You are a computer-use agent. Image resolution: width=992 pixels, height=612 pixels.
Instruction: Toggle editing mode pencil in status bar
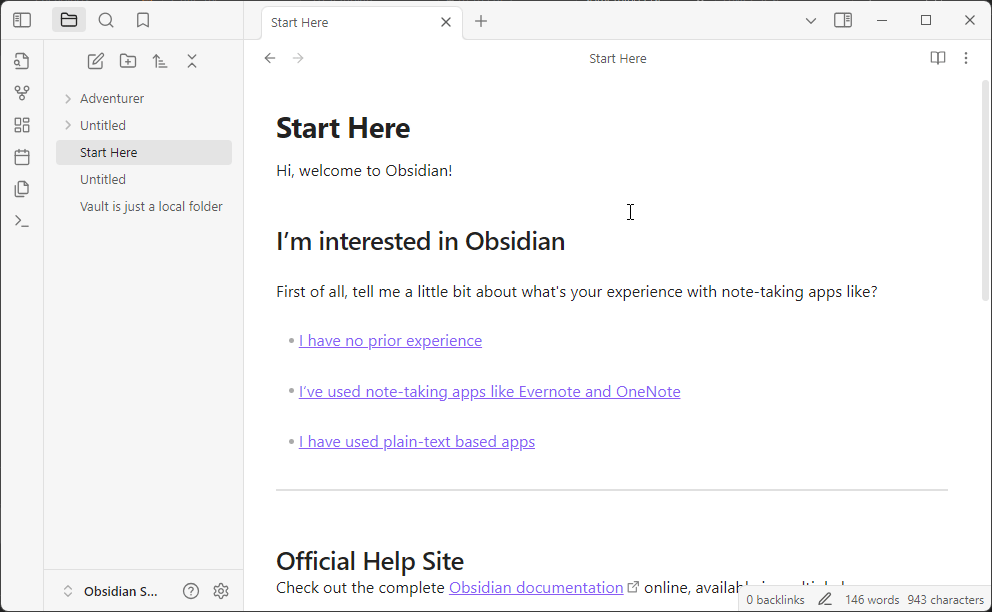pyautogui.click(x=825, y=599)
